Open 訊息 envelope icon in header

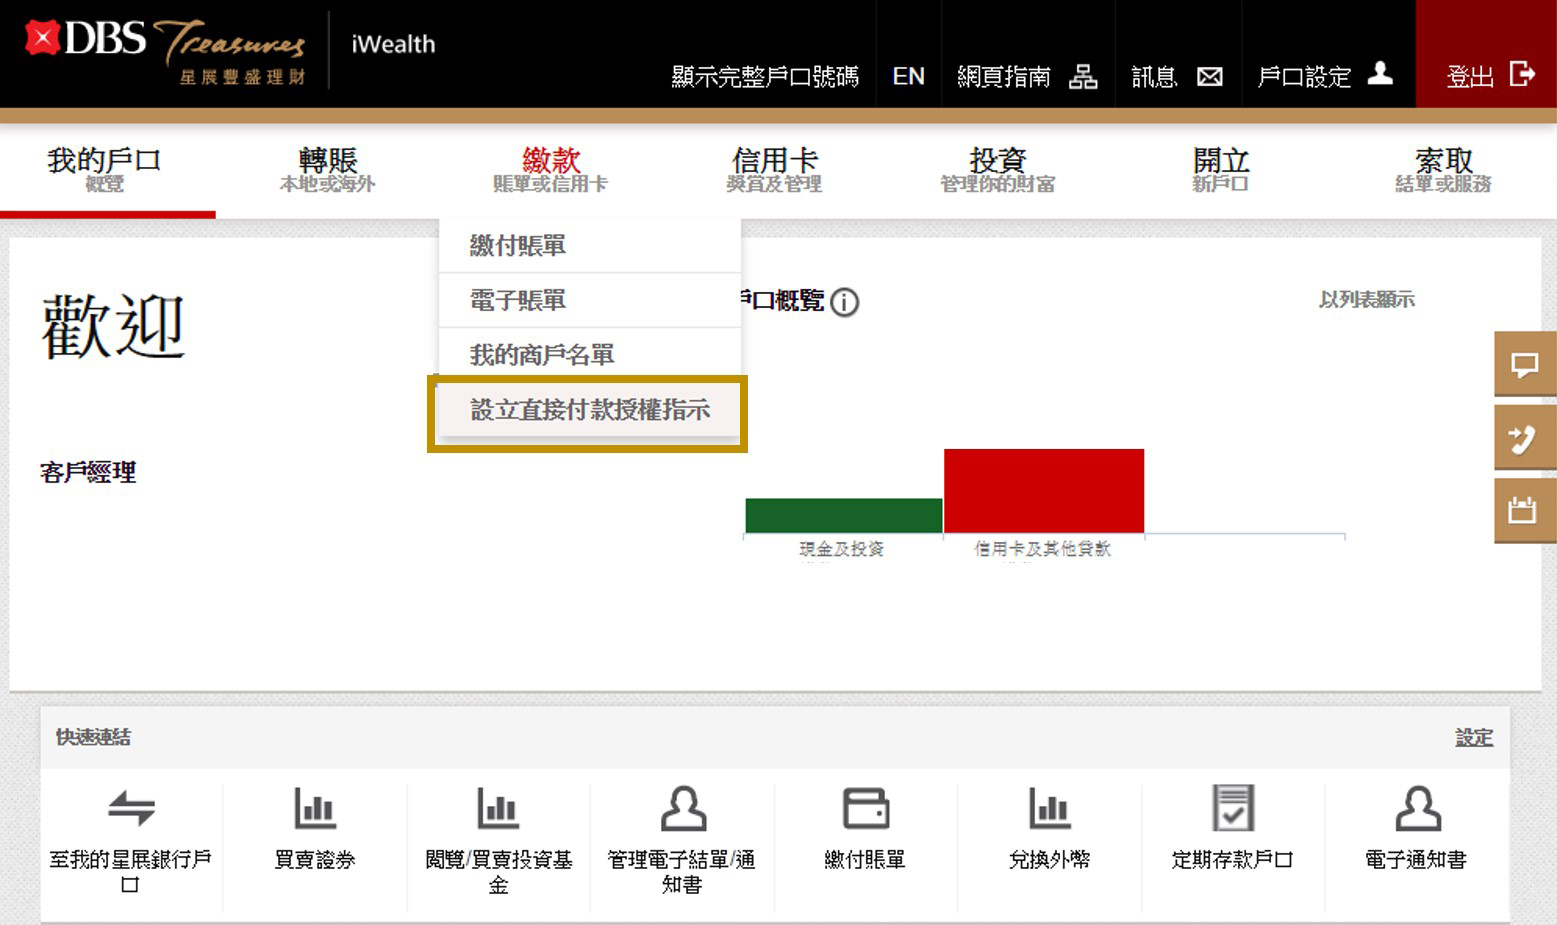[x=1210, y=77]
